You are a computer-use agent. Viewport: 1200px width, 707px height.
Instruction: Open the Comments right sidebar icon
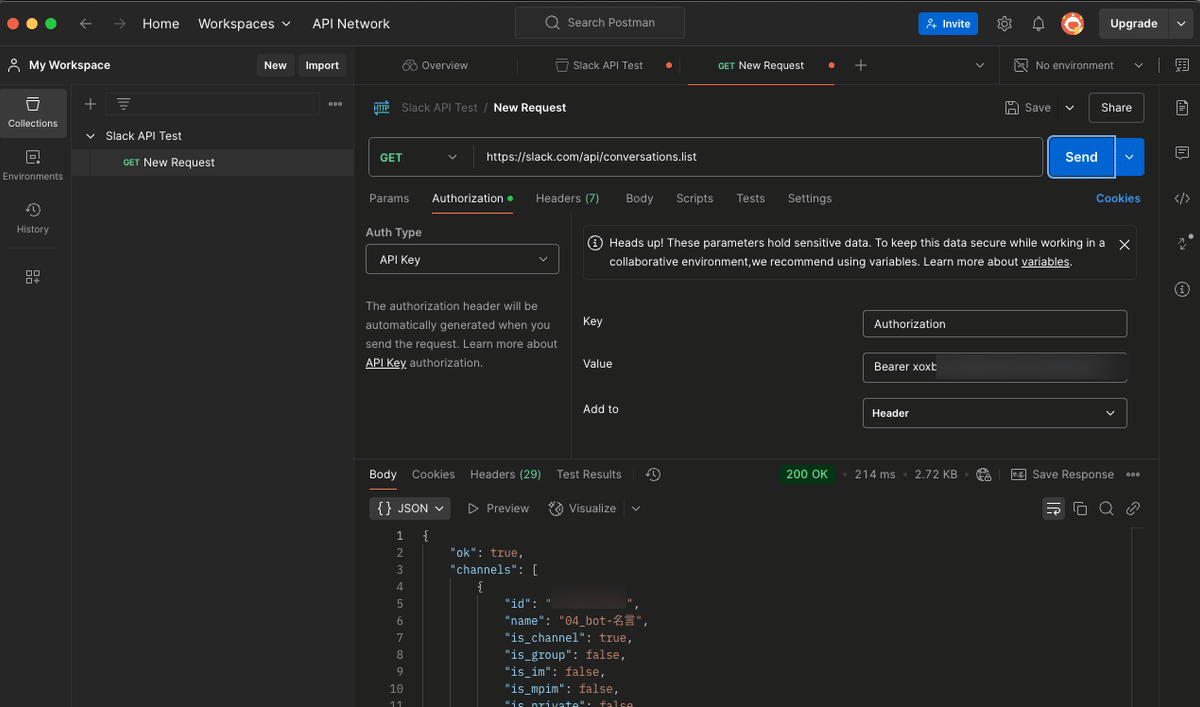pos(1182,153)
